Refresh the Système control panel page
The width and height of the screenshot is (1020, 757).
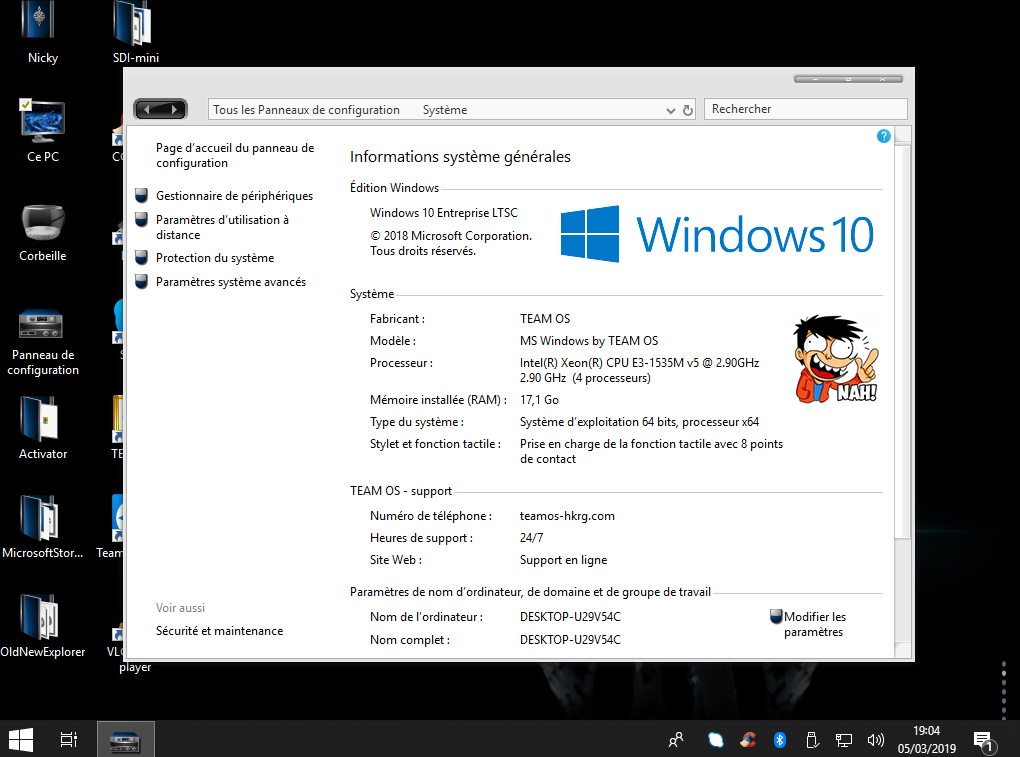pyautogui.click(x=688, y=110)
